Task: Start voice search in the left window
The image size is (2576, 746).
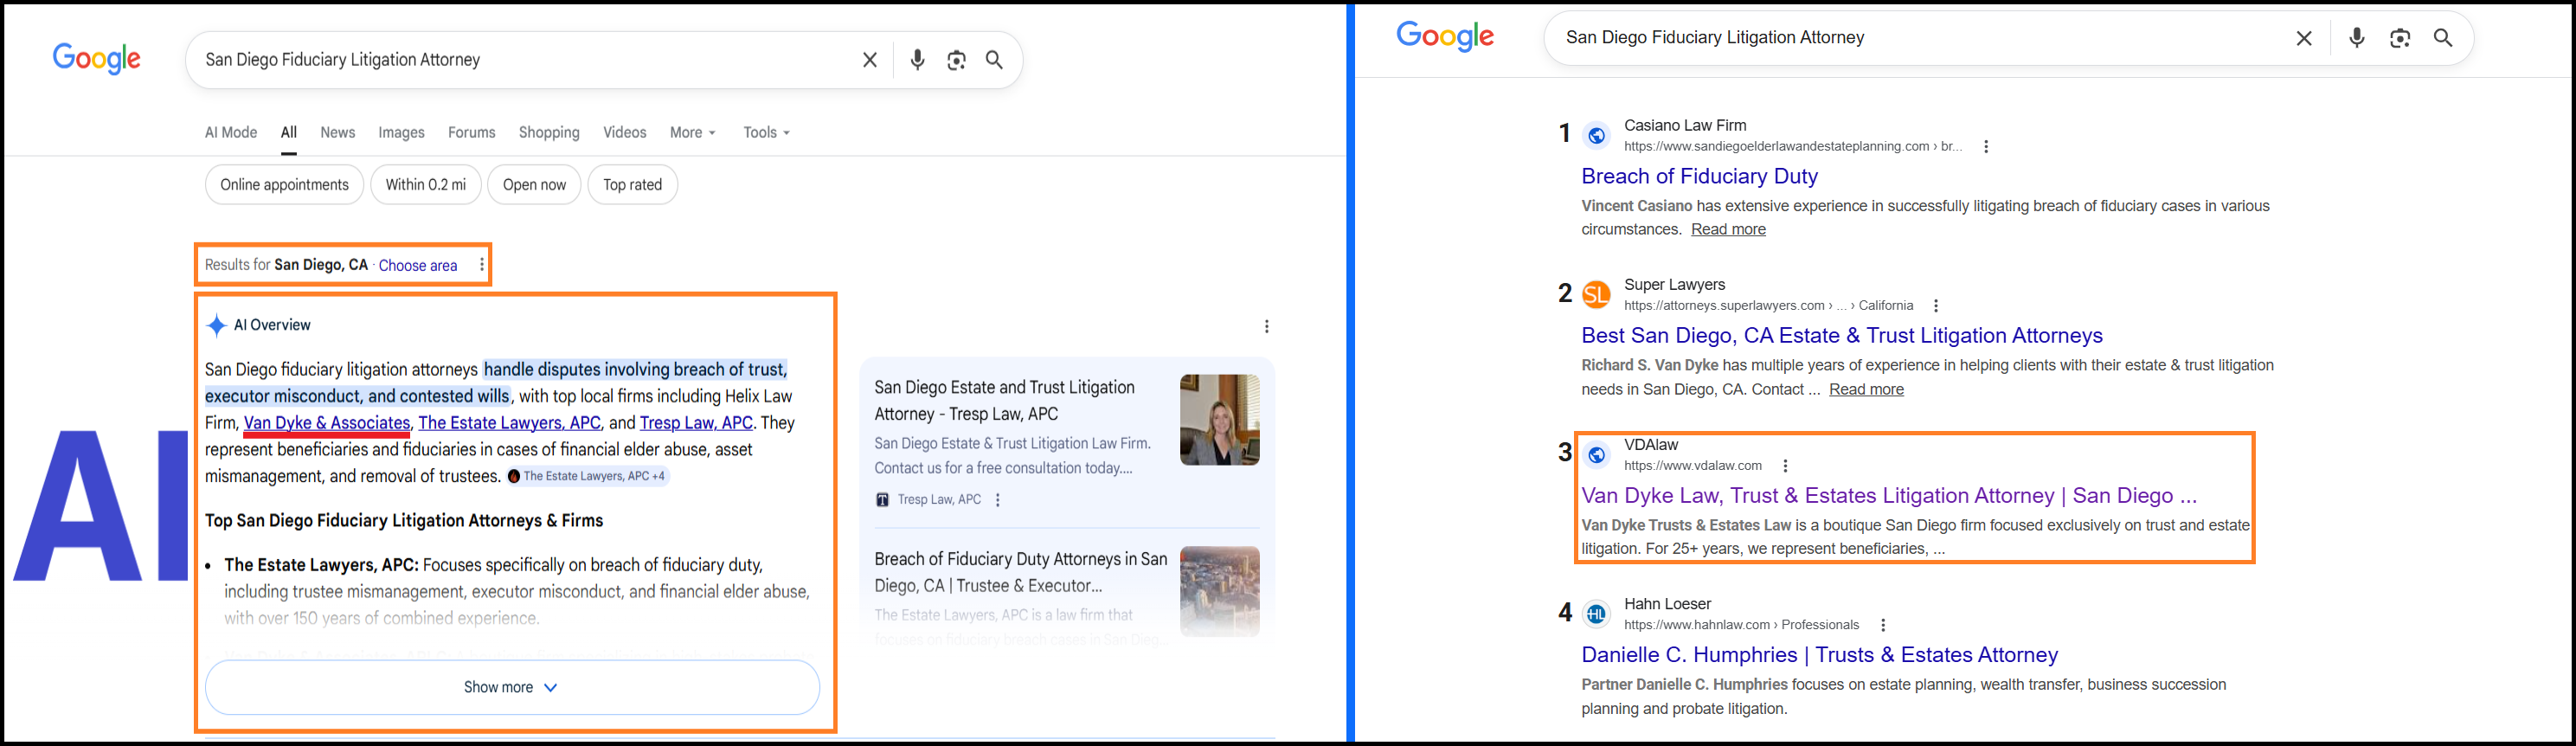Action: click(917, 60)
